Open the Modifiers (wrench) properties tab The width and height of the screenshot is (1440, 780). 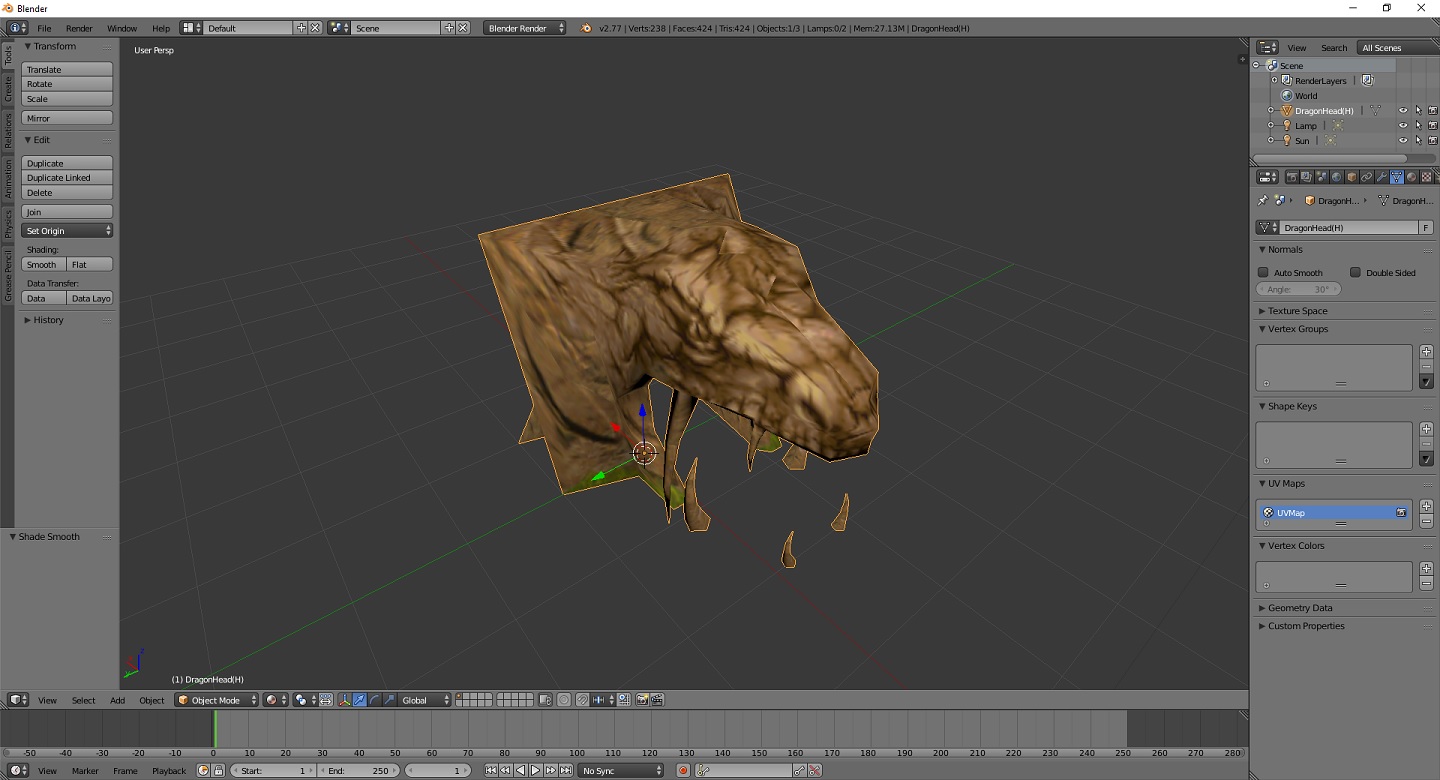(1381, 177)
